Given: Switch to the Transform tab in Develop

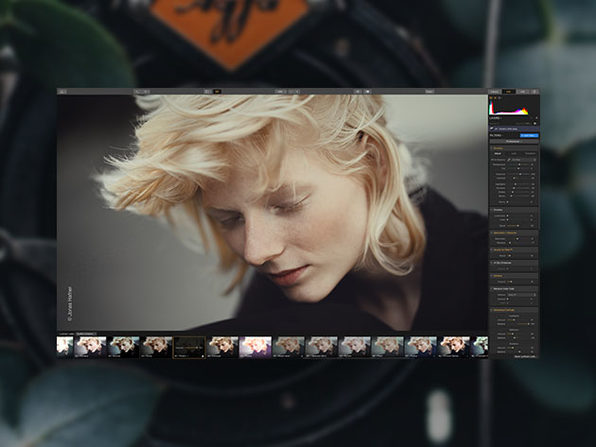Looking at the screenshot, I should [x=530, y=154].
